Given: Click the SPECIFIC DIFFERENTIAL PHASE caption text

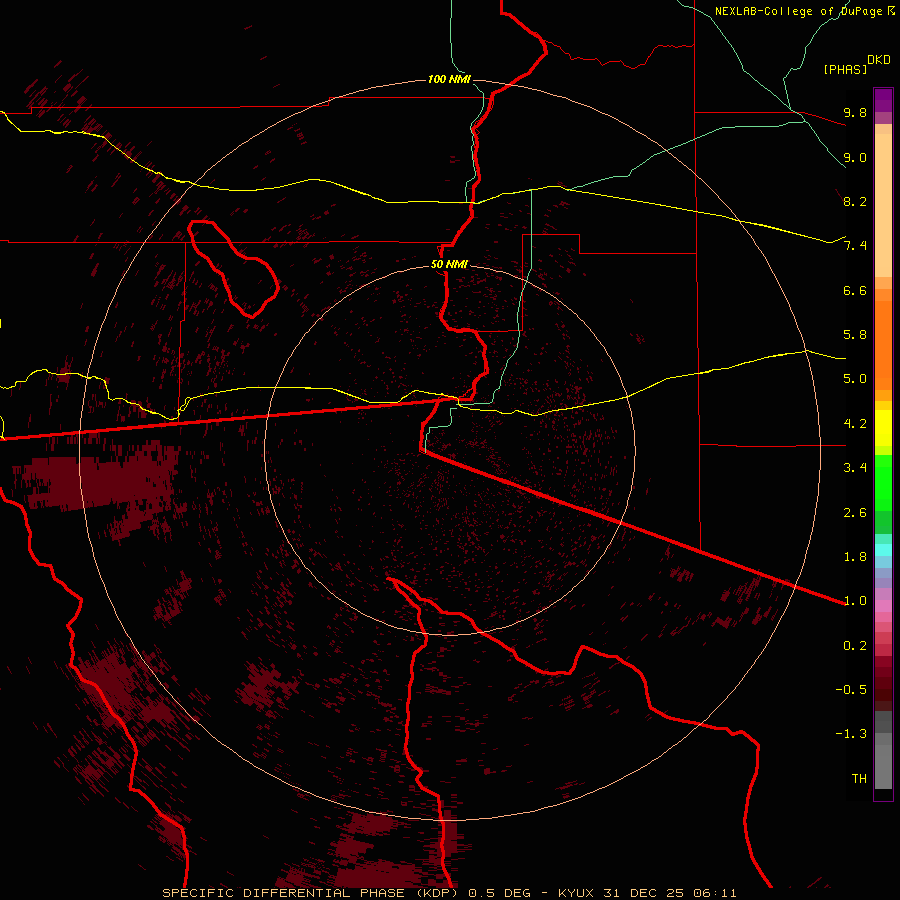Looking at the screenshot, I should 282,893.
